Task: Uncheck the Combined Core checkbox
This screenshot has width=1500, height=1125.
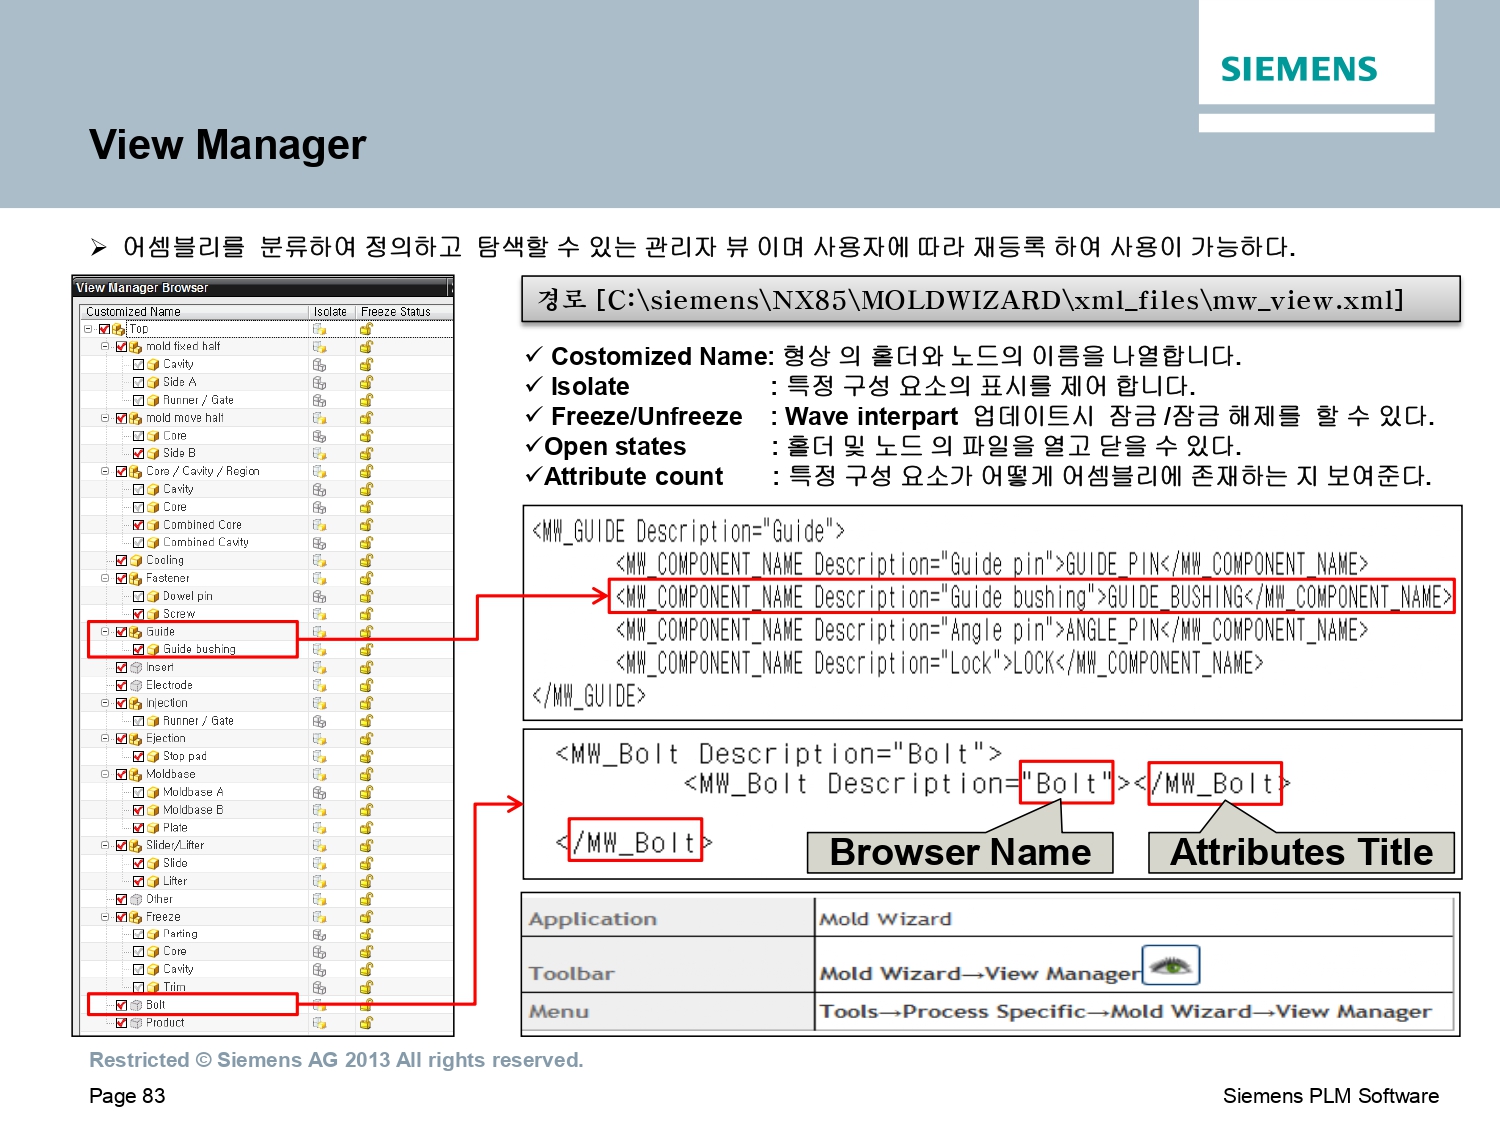Action: click(138, 525)
